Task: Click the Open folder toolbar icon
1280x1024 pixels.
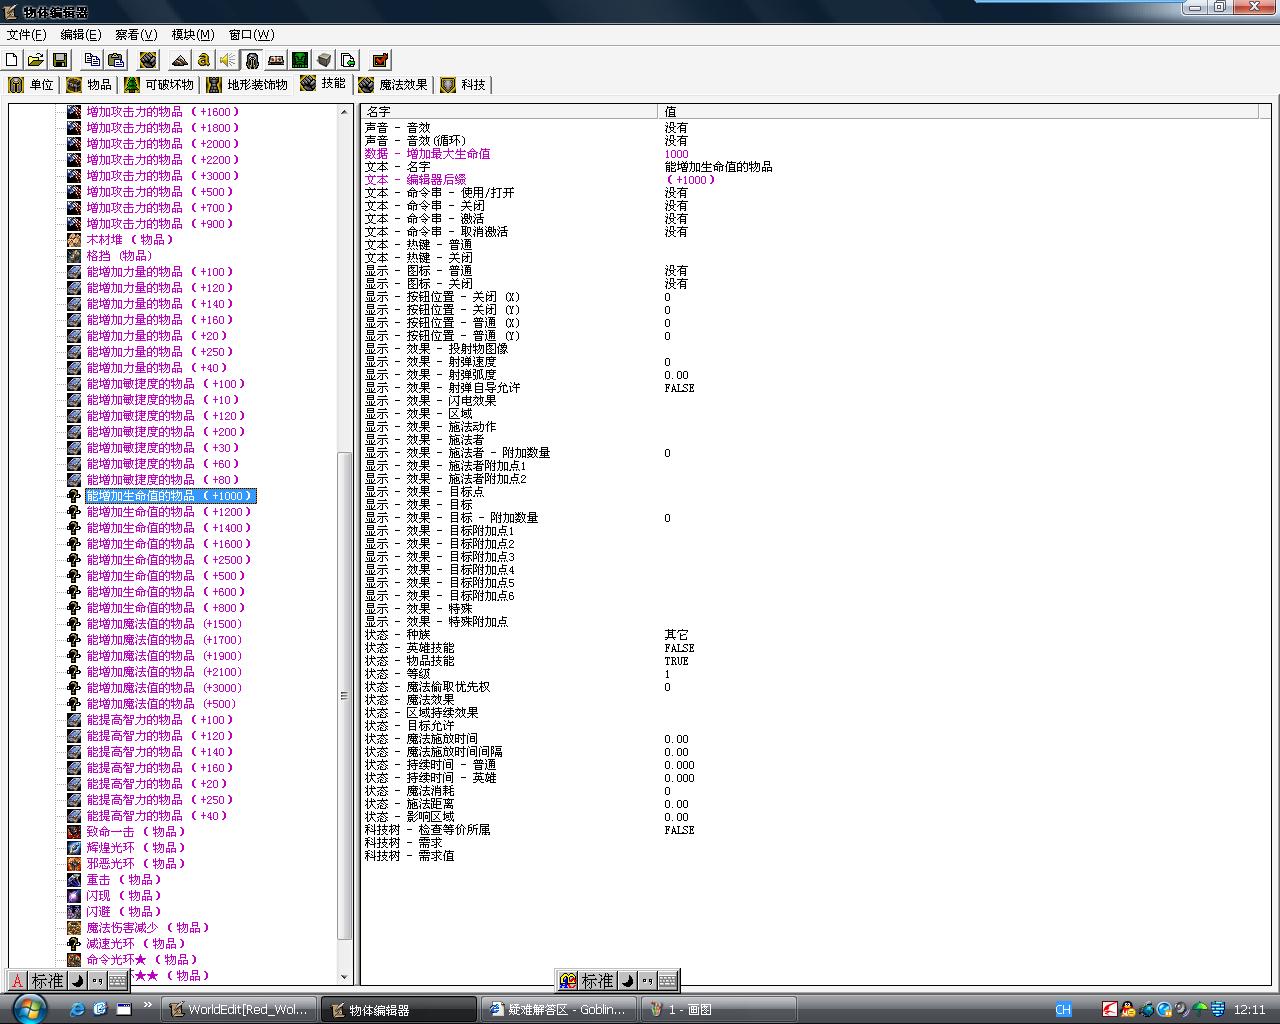Action: (x=35, y=60)
